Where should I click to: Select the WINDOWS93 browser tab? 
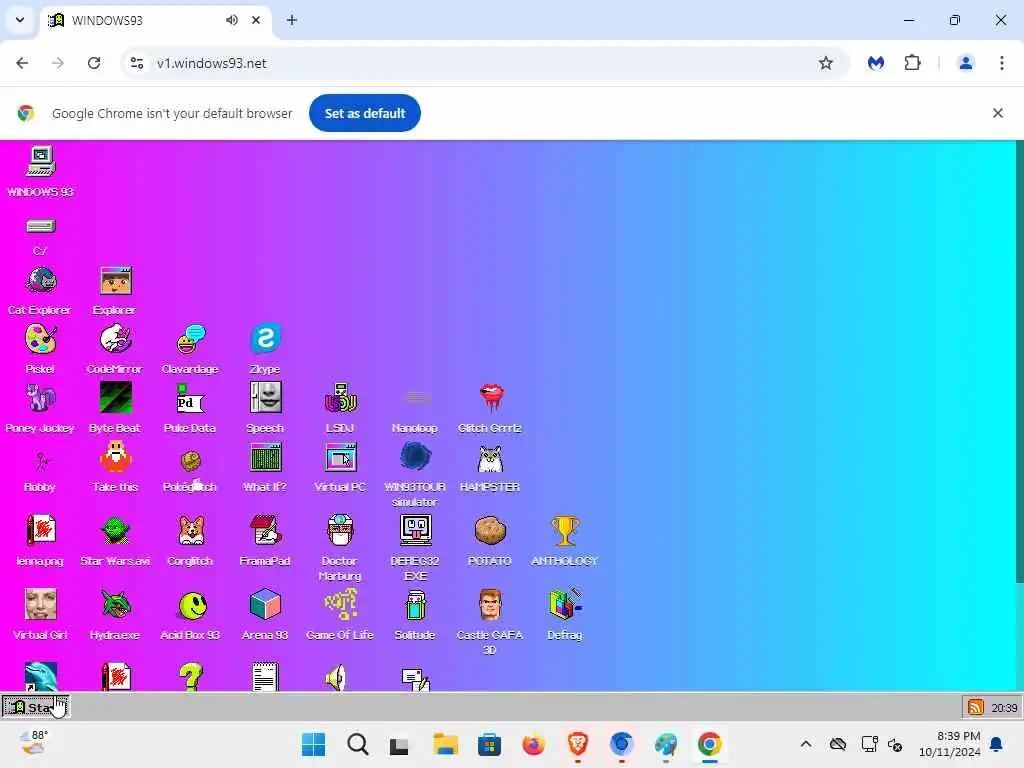click(x=157, y=21)
